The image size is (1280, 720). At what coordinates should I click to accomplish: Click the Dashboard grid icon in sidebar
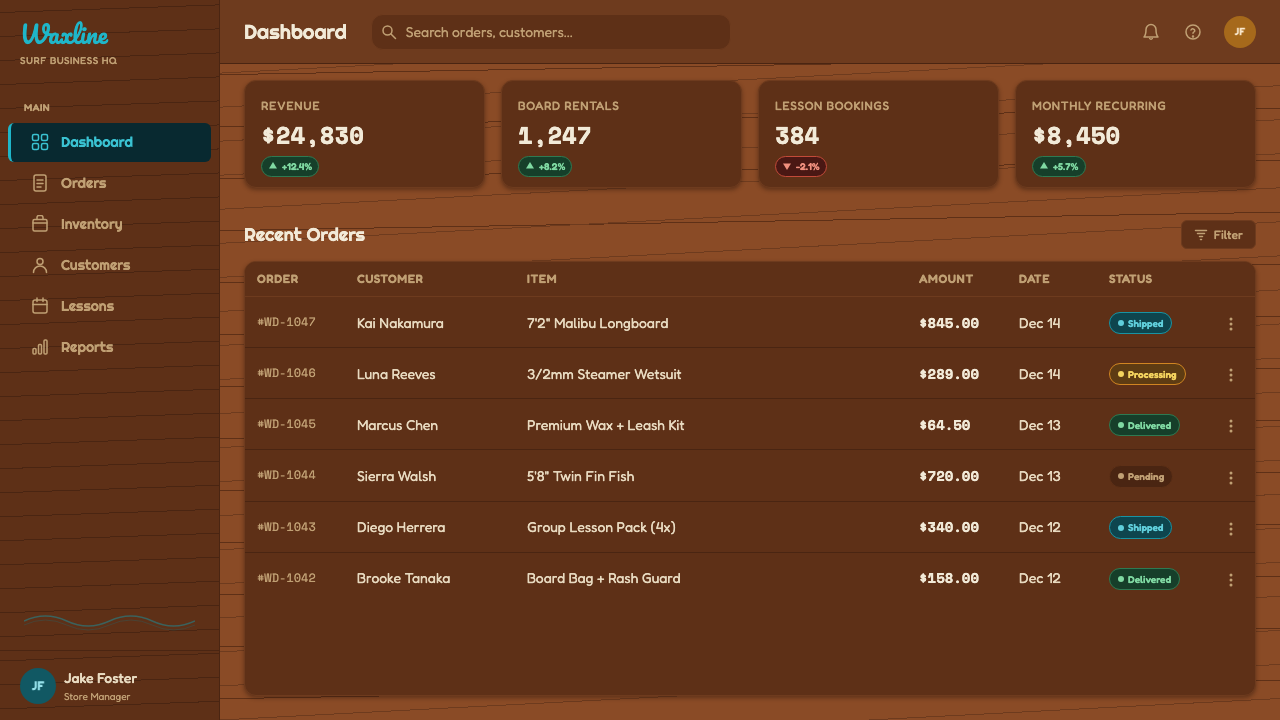(x=40, y=142)
